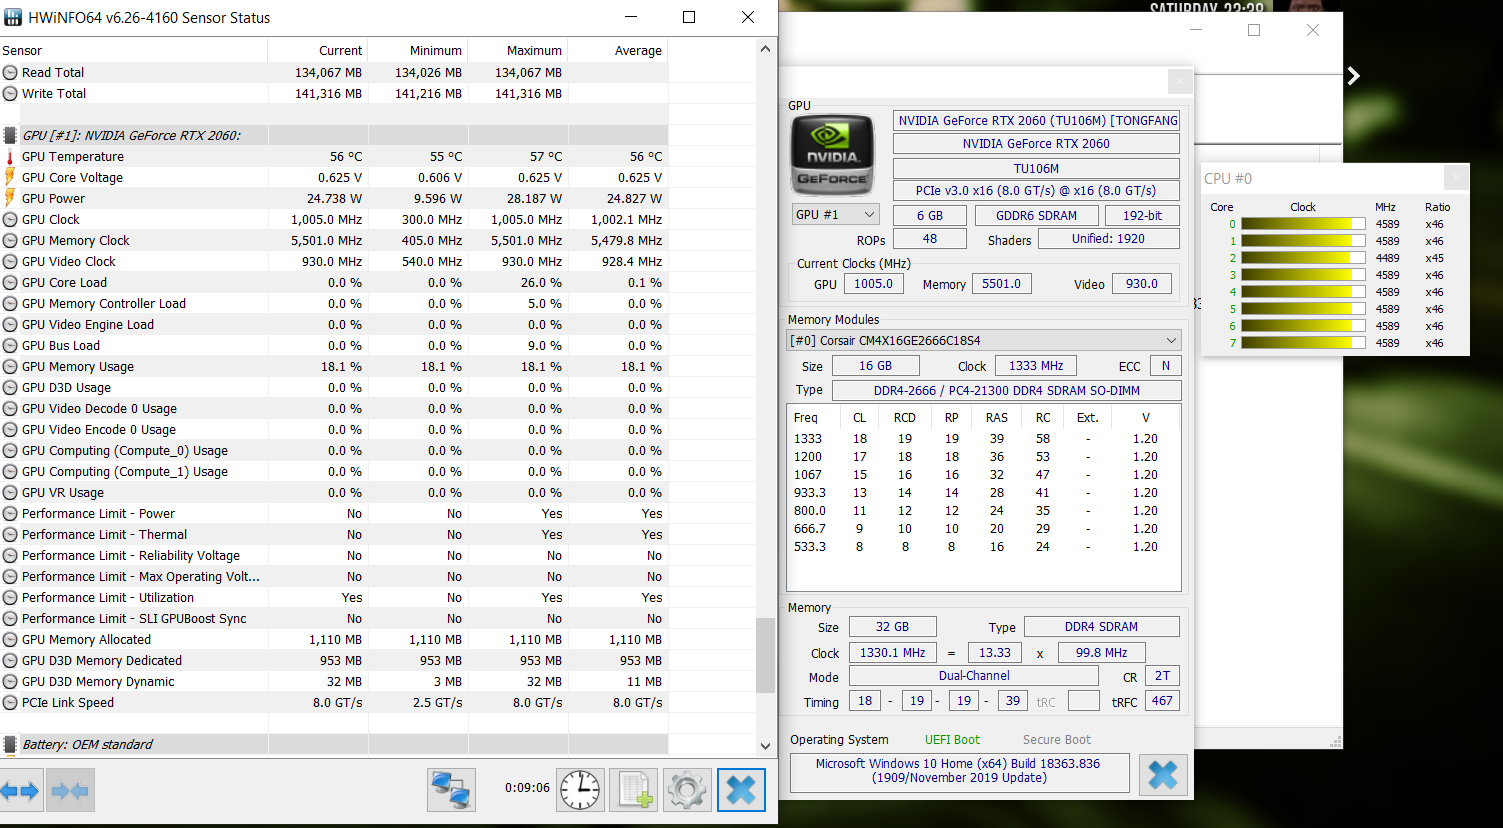
Task: Click the Secure Boot label
Action: (1057, 740)
